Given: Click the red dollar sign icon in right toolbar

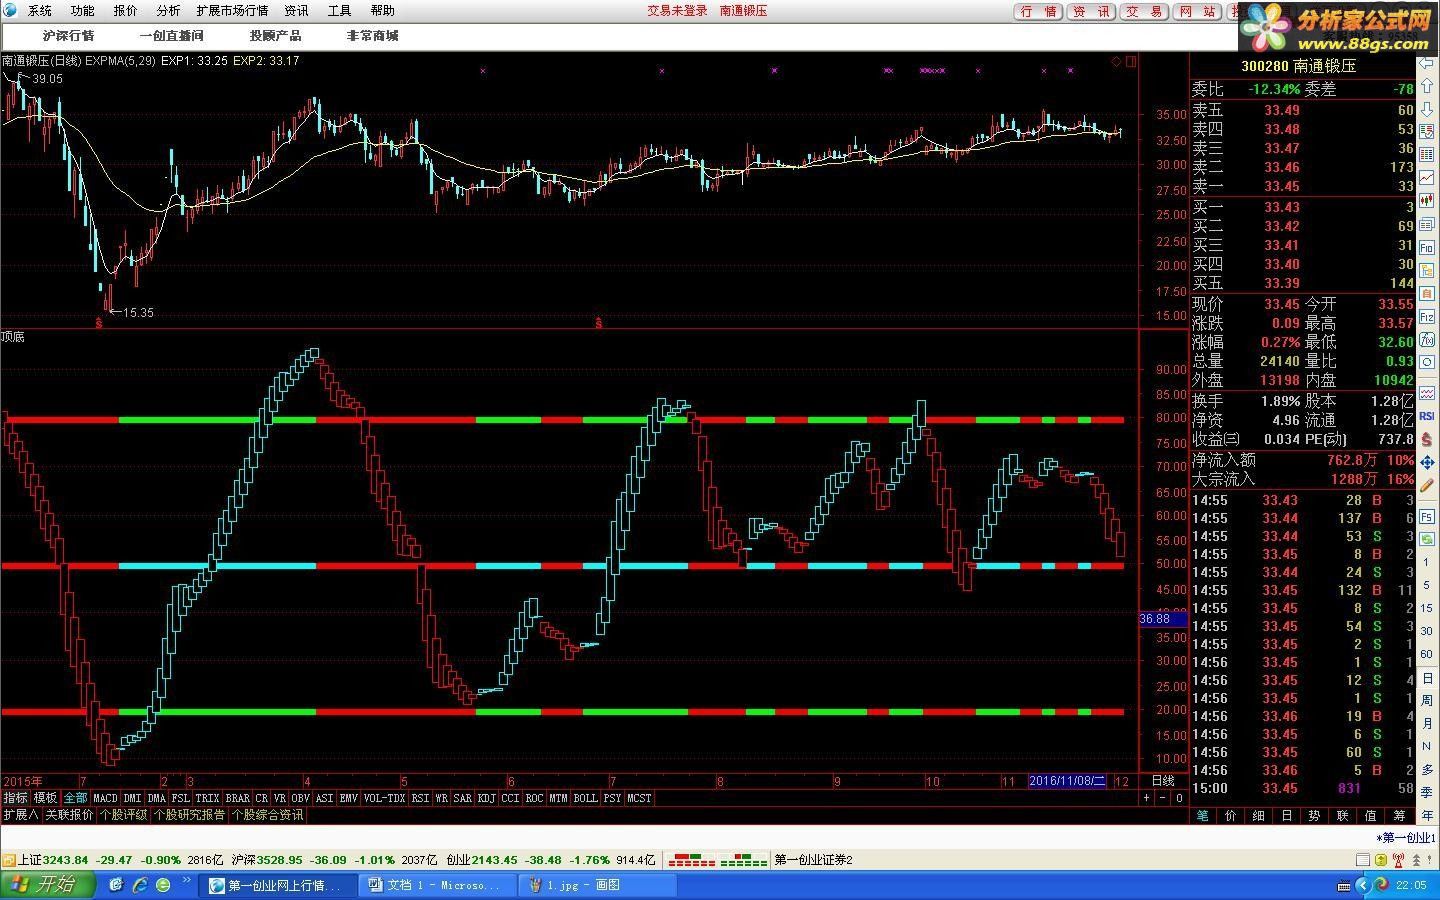Looking at the screenshot, I should click(x=1427, y=439).
